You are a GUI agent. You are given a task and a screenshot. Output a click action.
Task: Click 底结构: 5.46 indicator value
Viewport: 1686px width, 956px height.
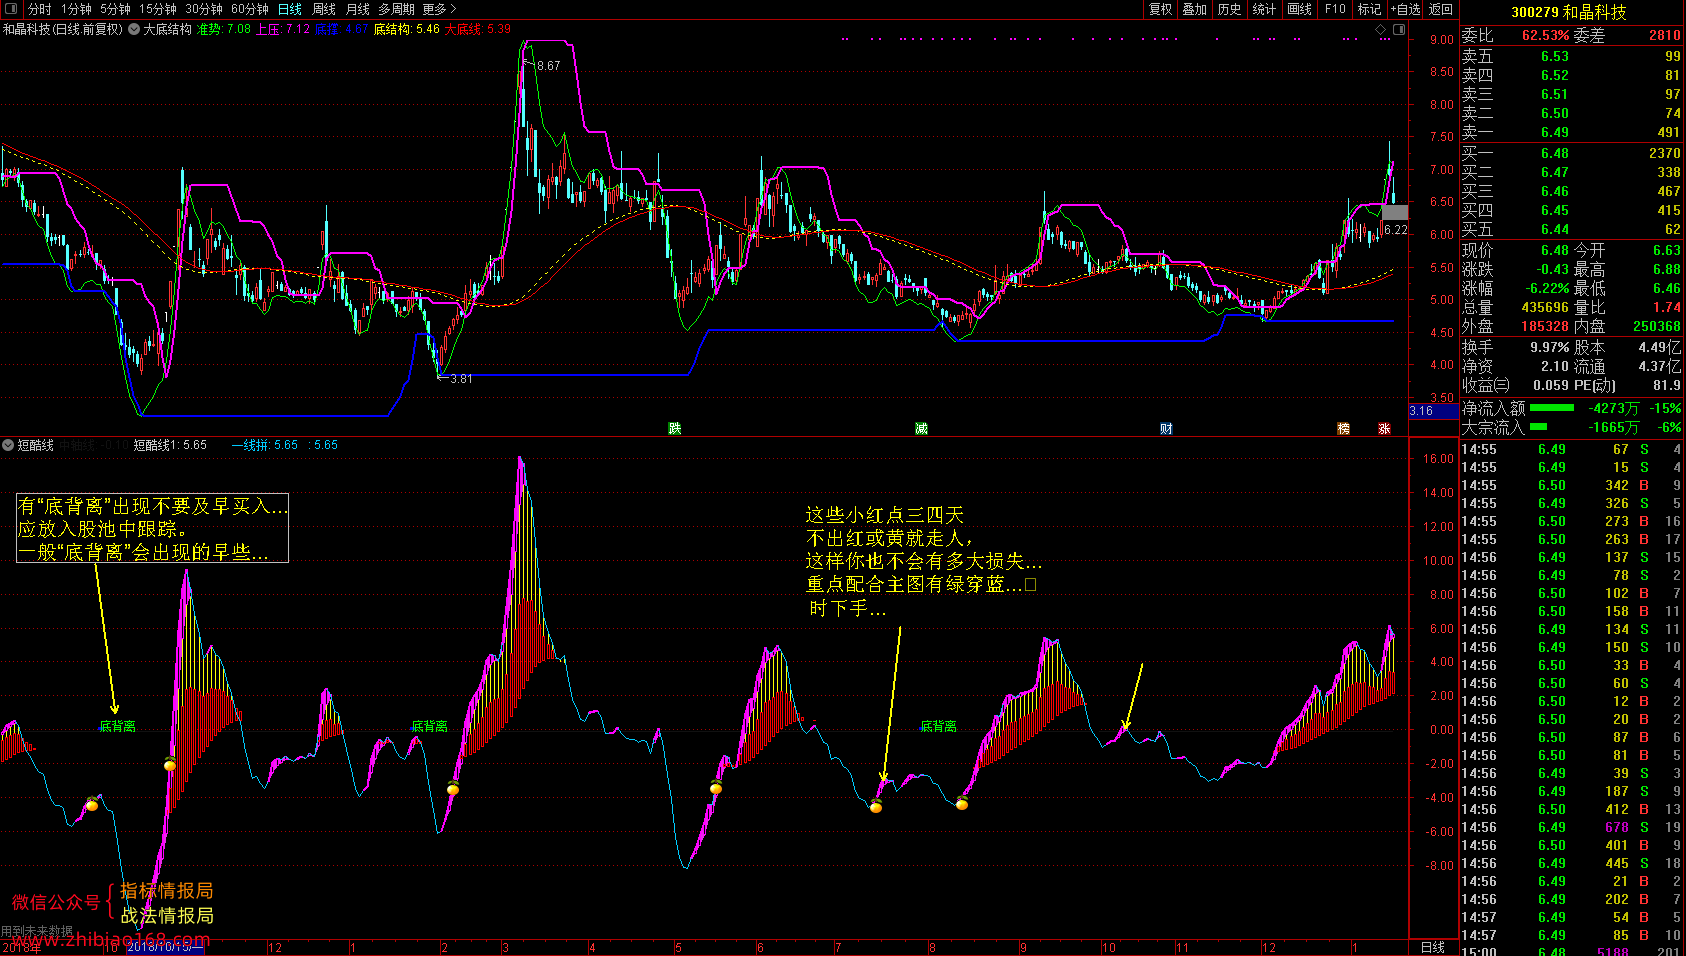tap(407, 29)
